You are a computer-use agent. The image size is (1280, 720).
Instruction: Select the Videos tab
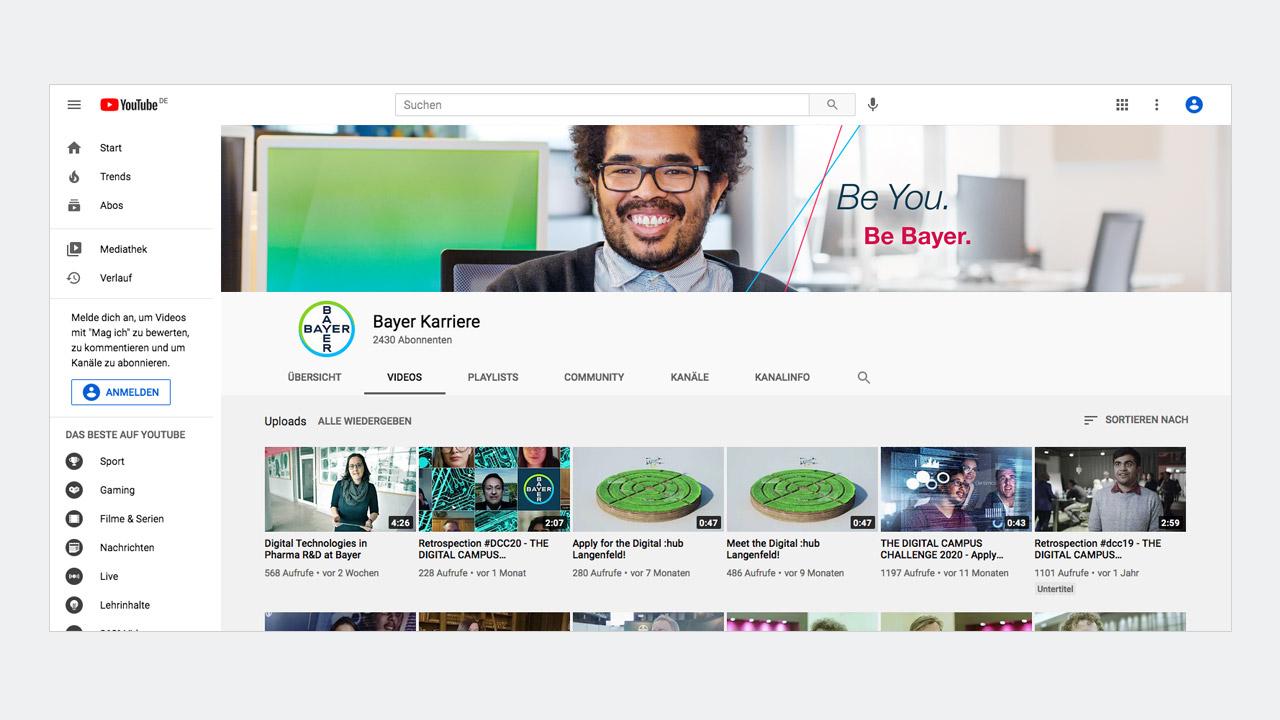405,378
